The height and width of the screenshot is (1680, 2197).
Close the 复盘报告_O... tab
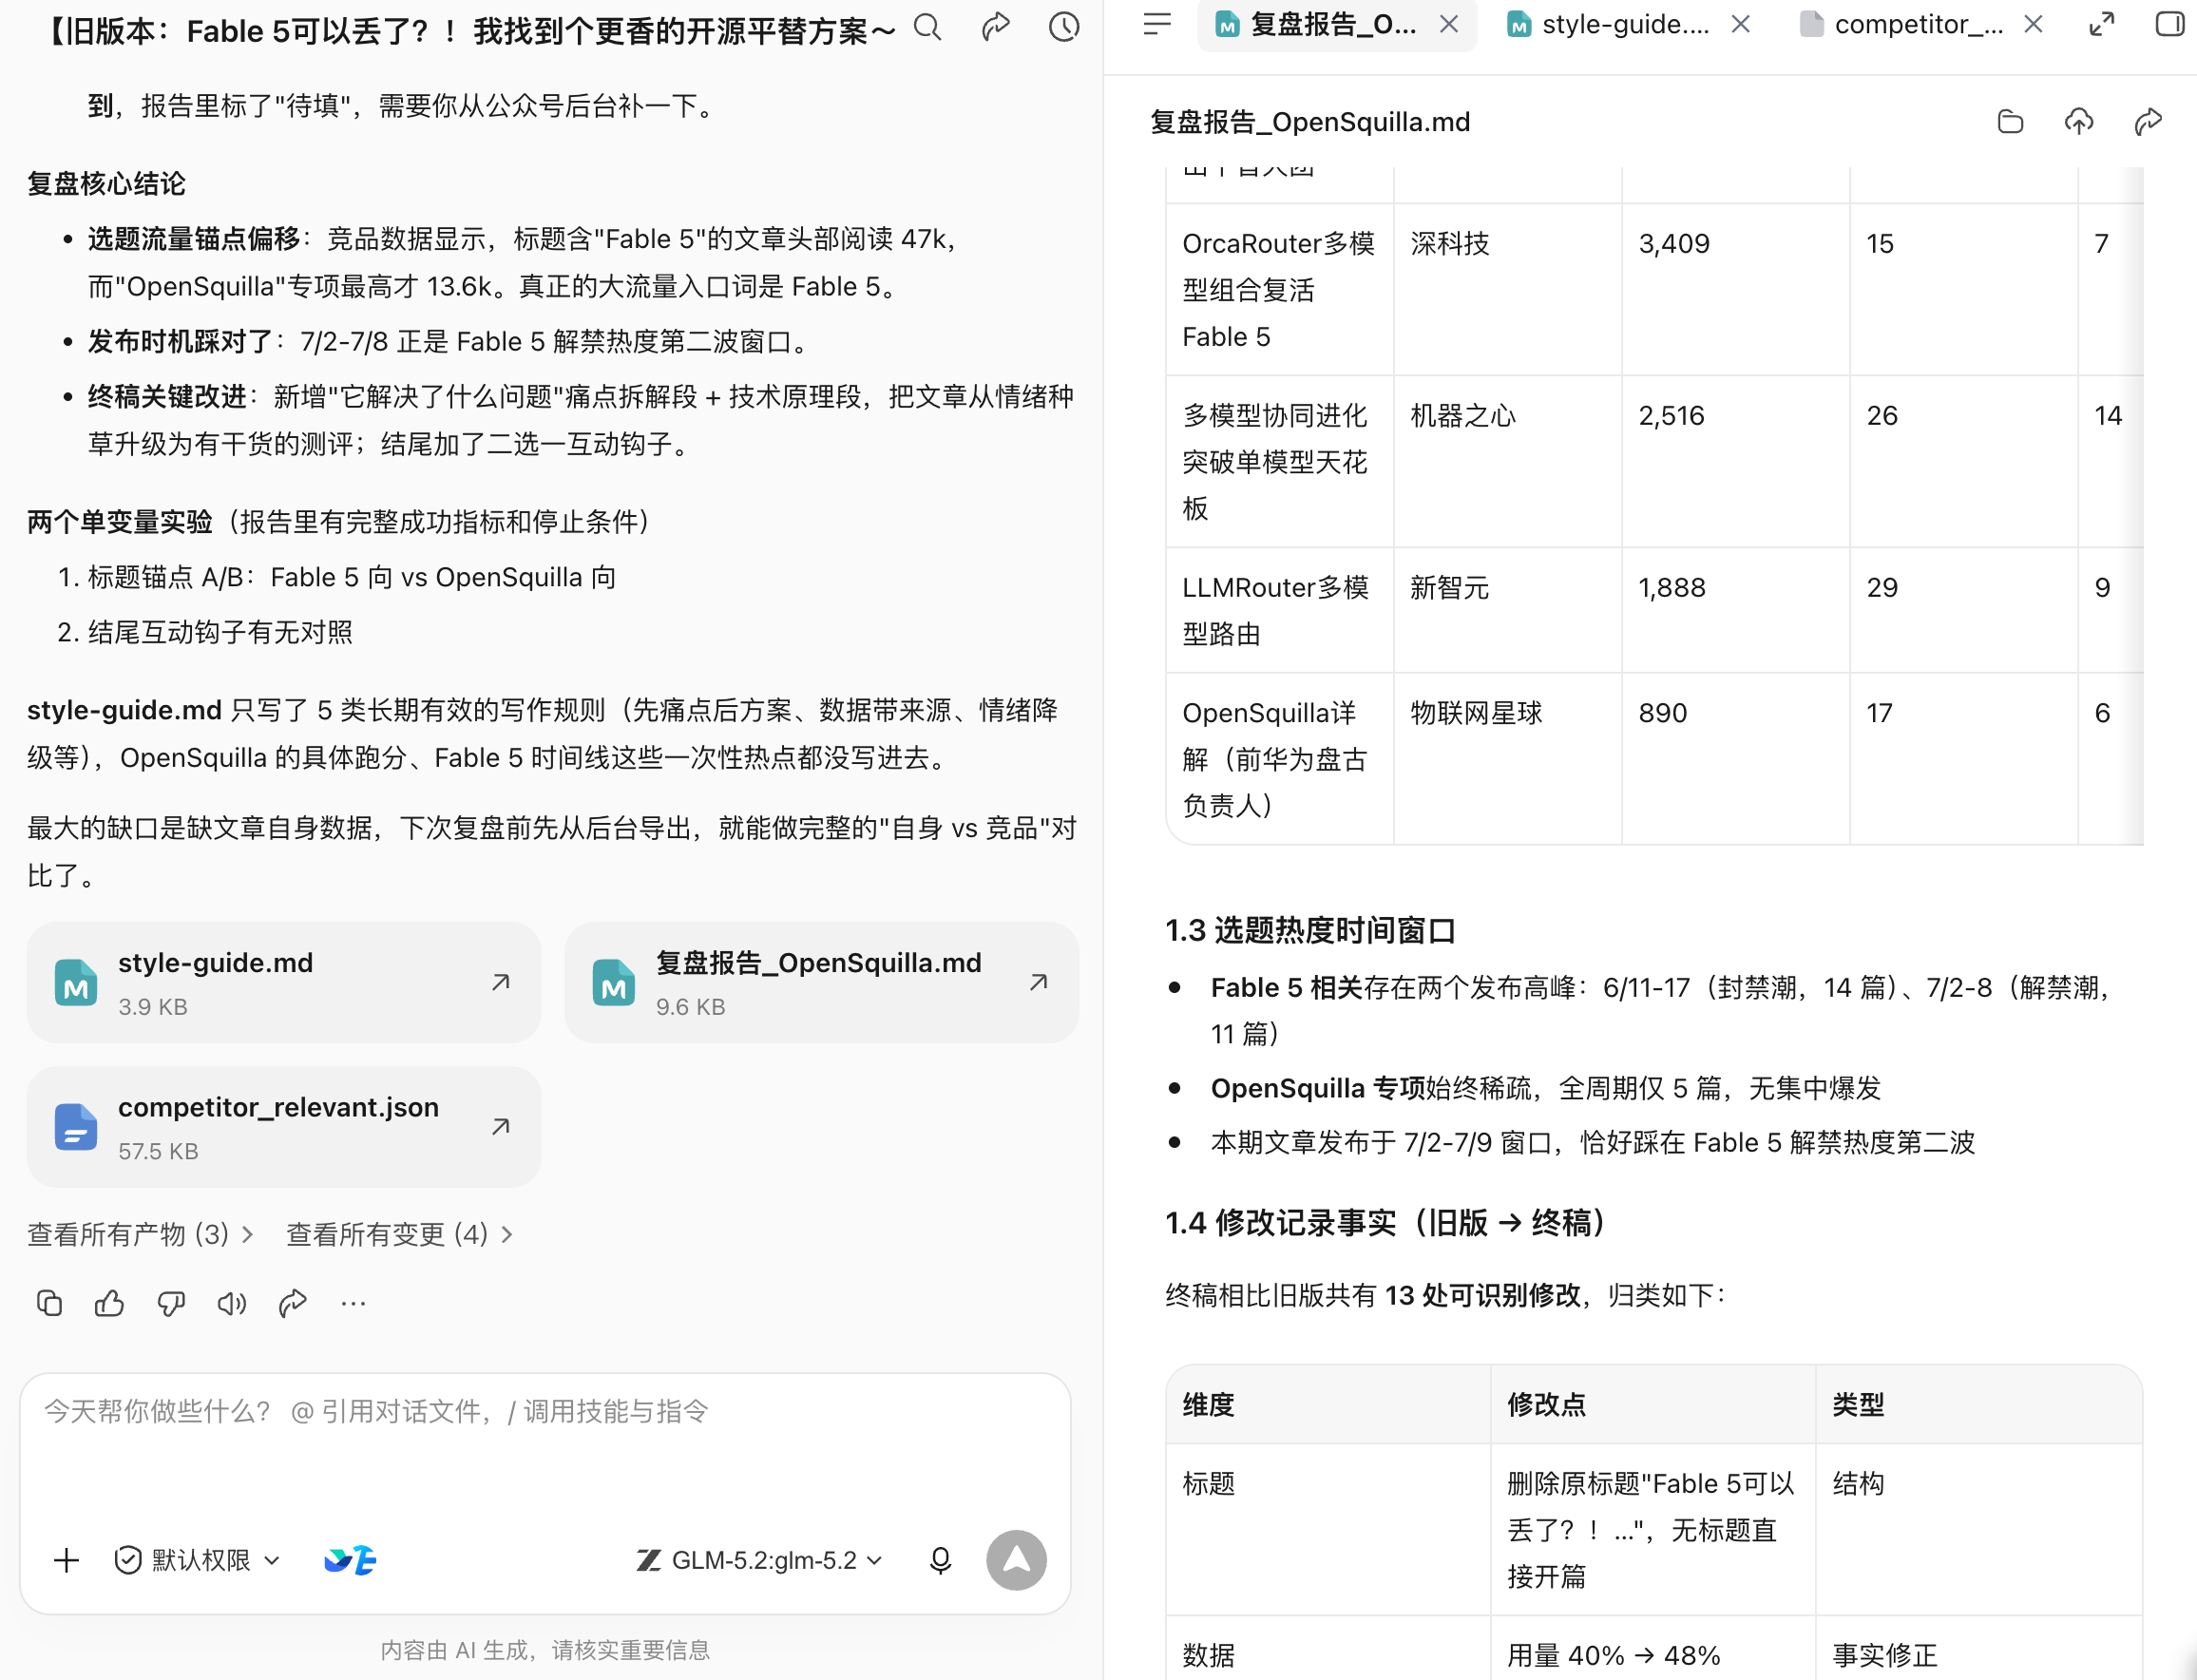(1449, 24)
